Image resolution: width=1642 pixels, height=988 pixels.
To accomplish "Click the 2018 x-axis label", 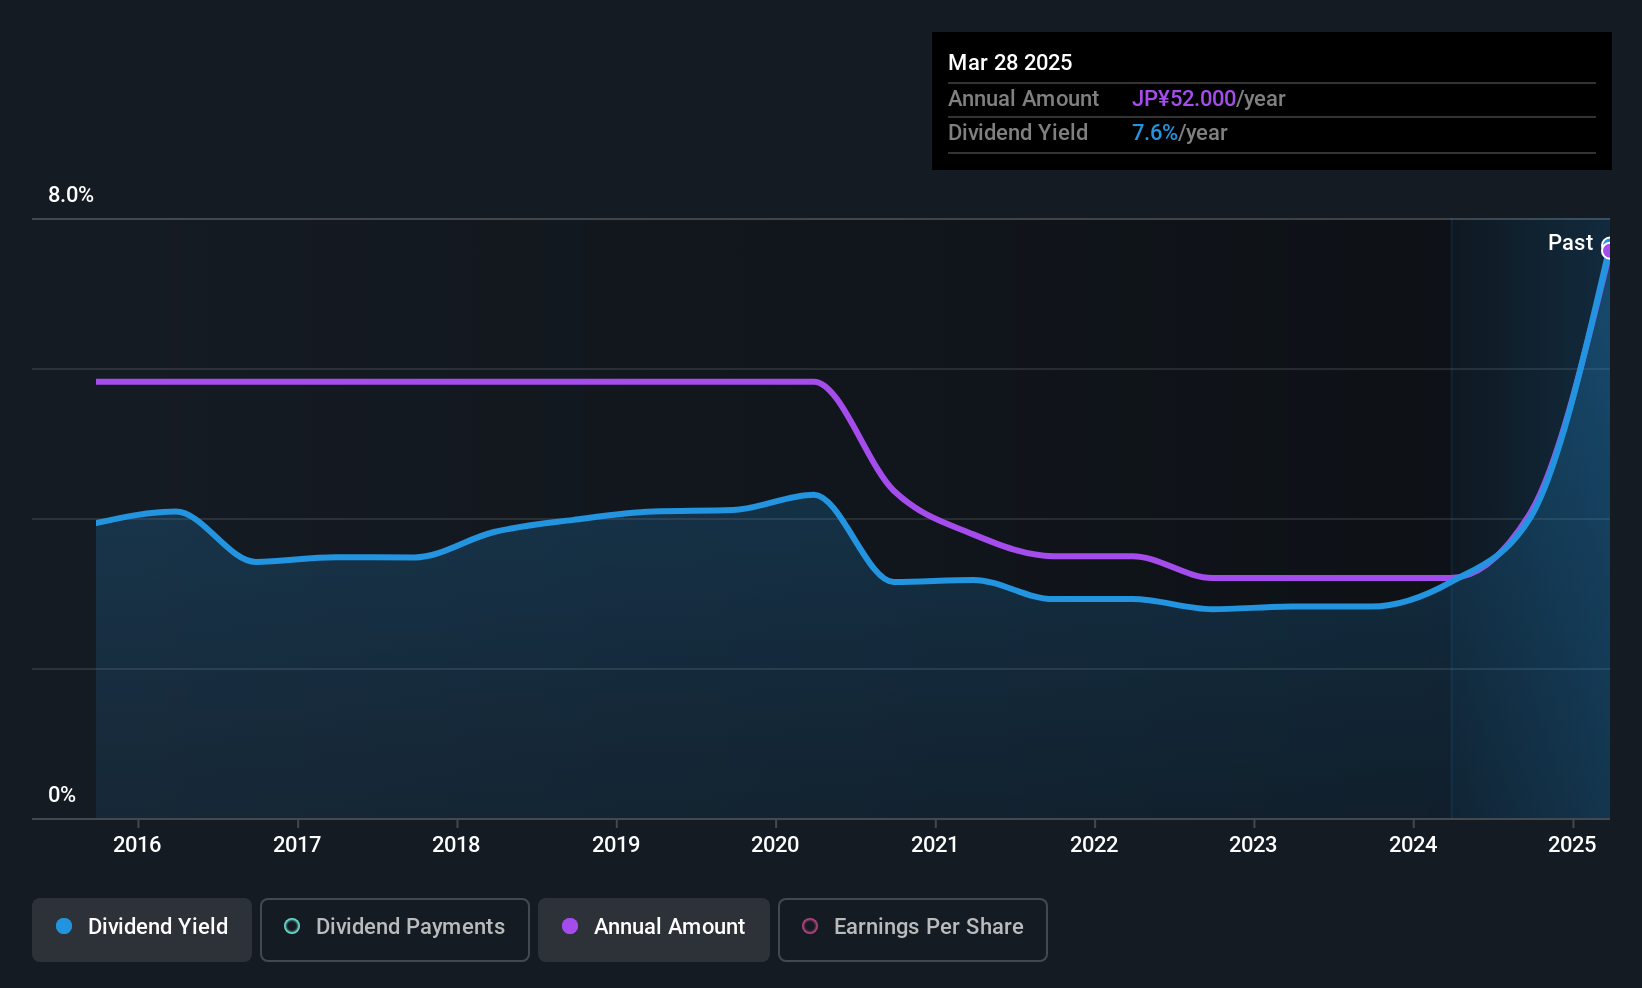I will point(456,845).
